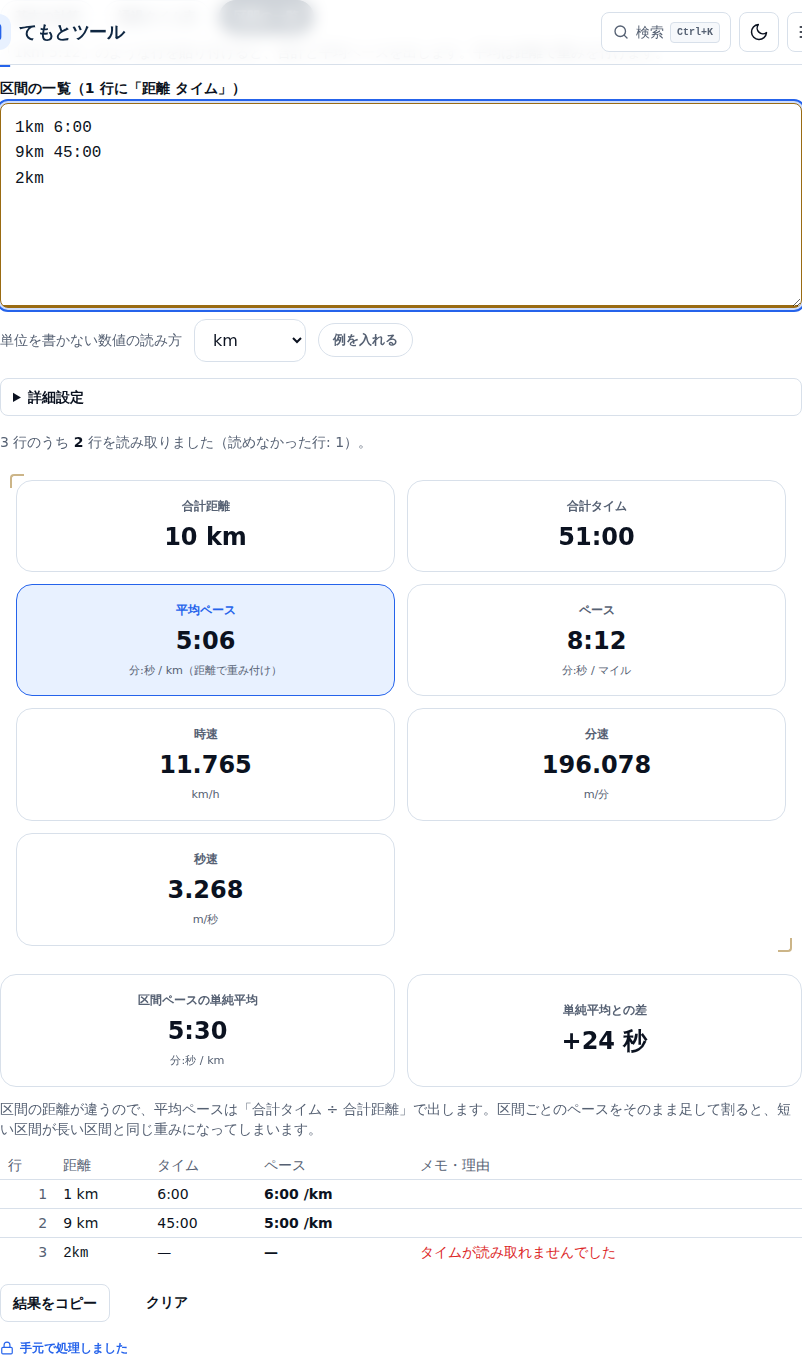Select the 合計タイム 51:00 card
The image size is (802, 1363).
tap(596, 526)
